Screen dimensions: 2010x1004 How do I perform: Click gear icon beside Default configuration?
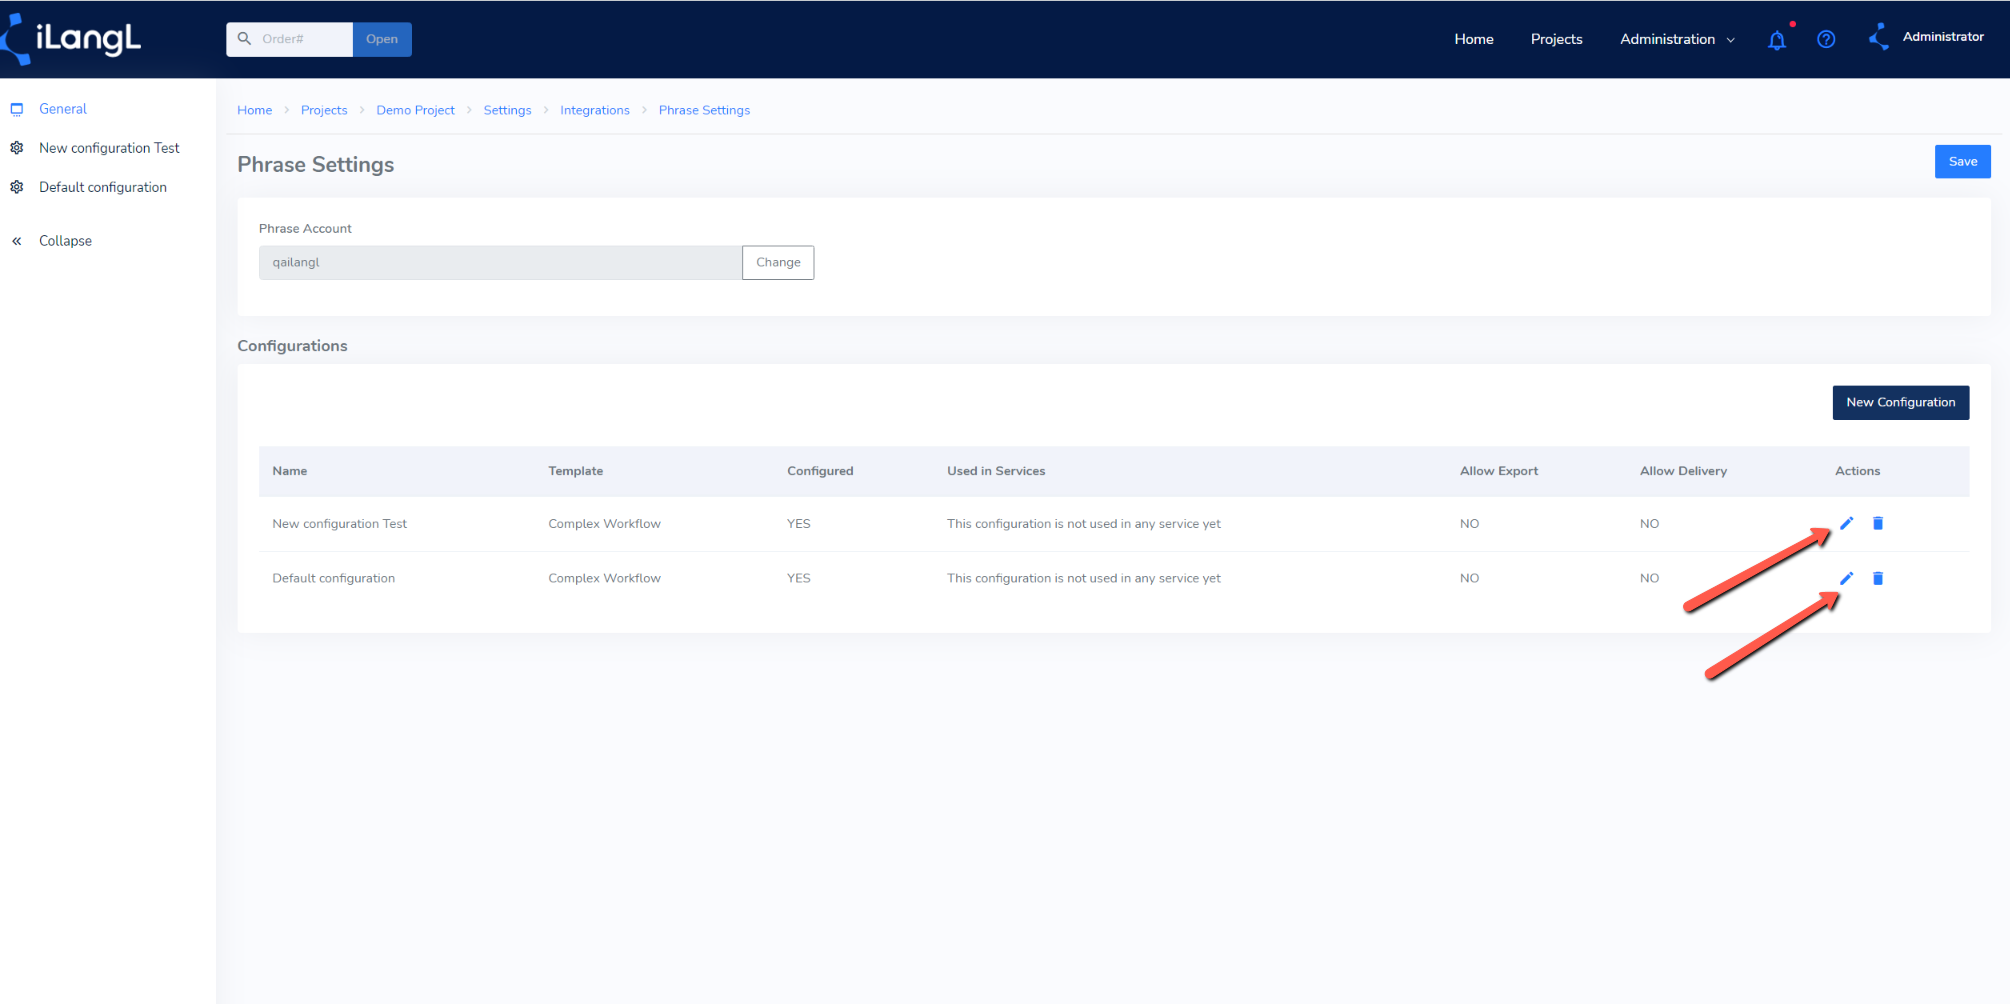click(17, 187)
